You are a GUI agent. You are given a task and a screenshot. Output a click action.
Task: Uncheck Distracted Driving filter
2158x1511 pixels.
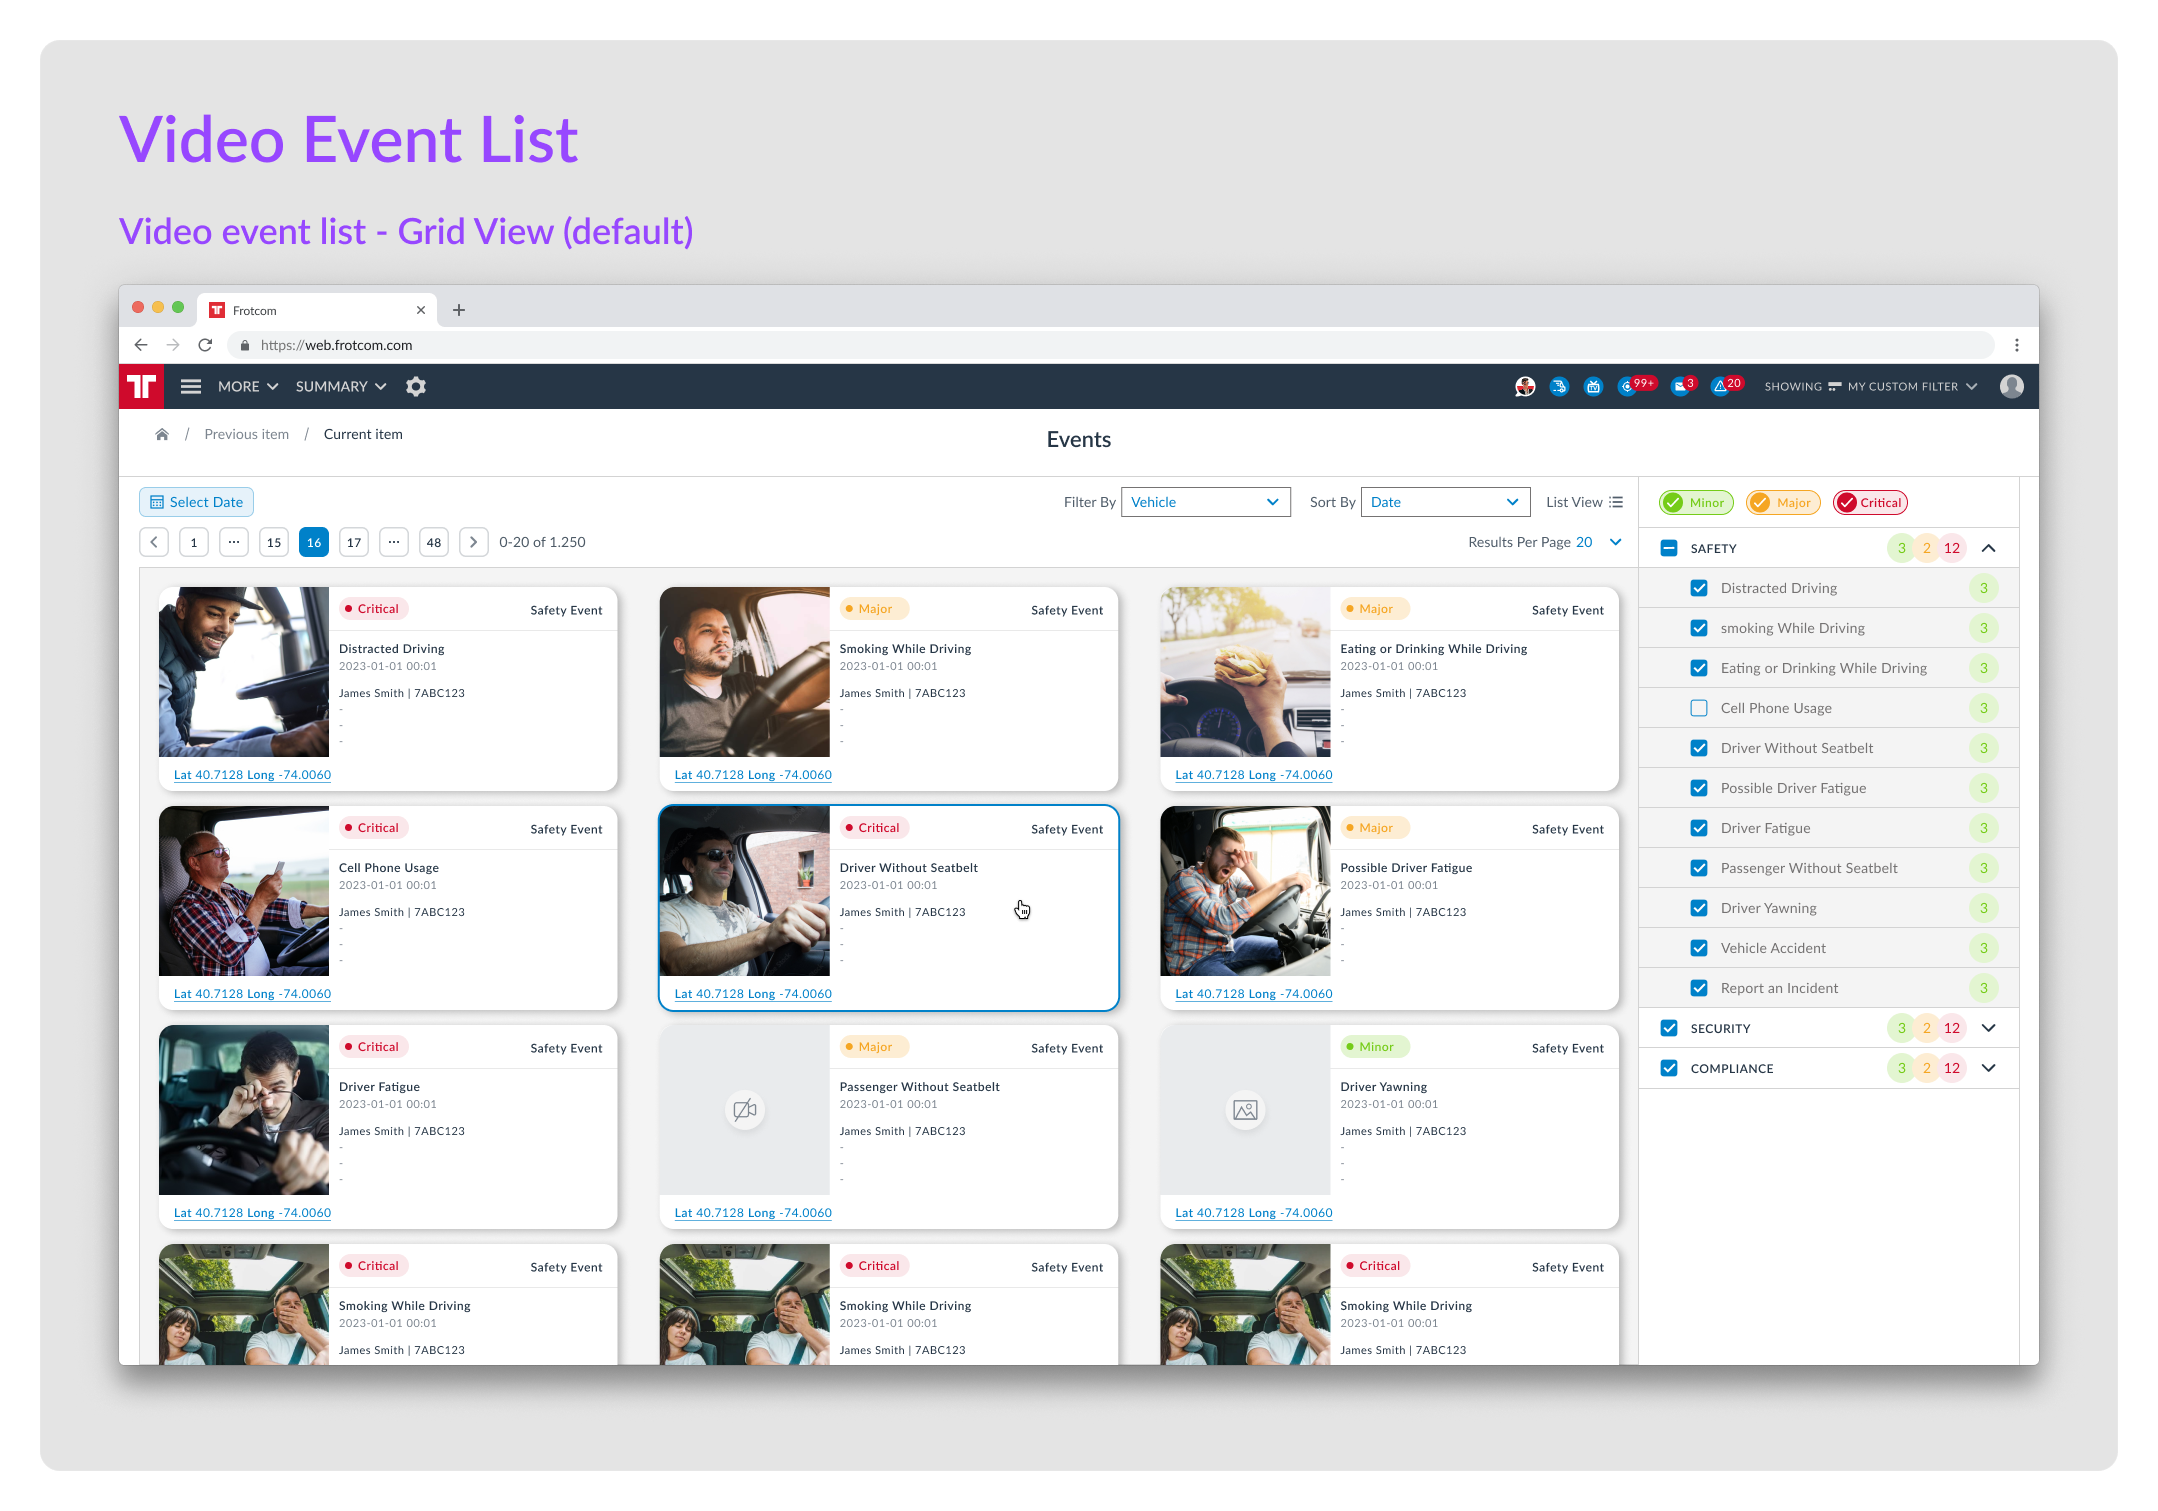(x=1698, y=588)
